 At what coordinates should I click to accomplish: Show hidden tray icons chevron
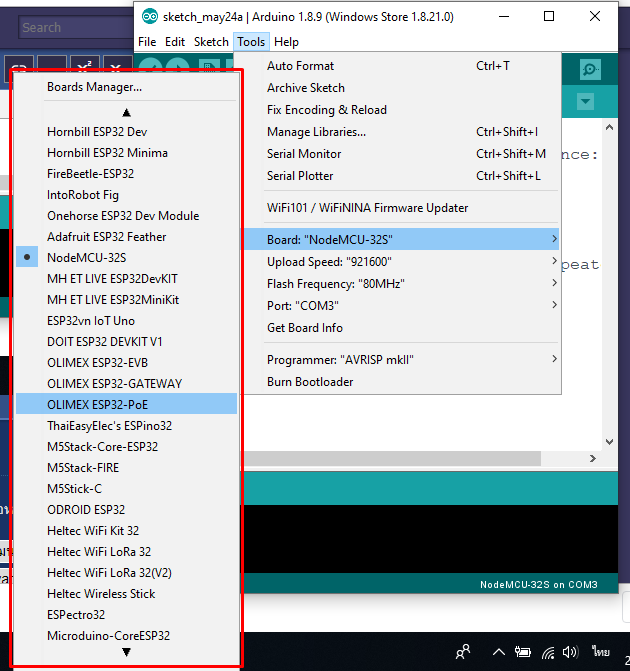pos(499,652)
